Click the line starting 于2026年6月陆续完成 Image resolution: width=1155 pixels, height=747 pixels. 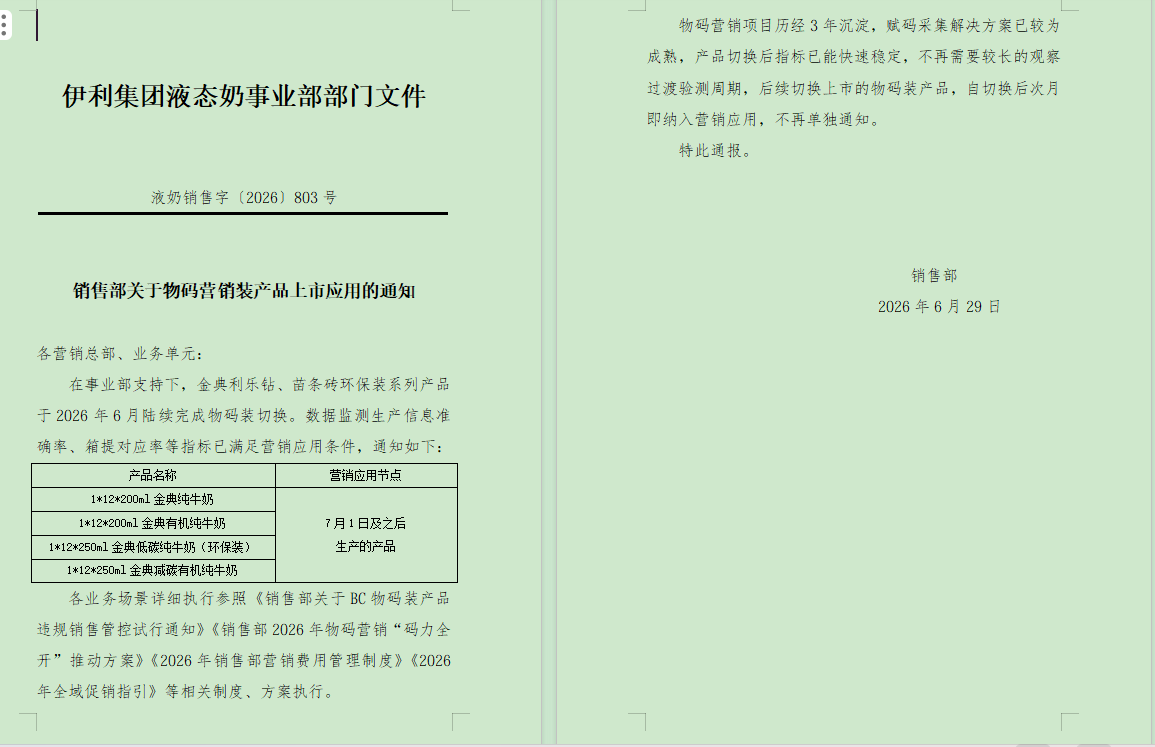(x=244, y=415)
